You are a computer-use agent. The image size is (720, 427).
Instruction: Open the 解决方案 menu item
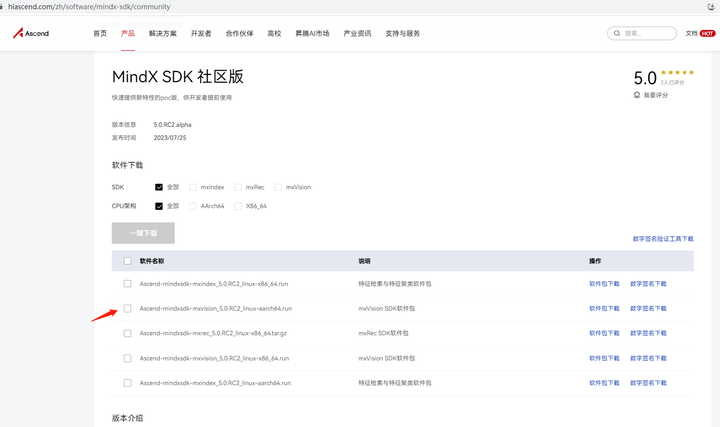[163, 33]
